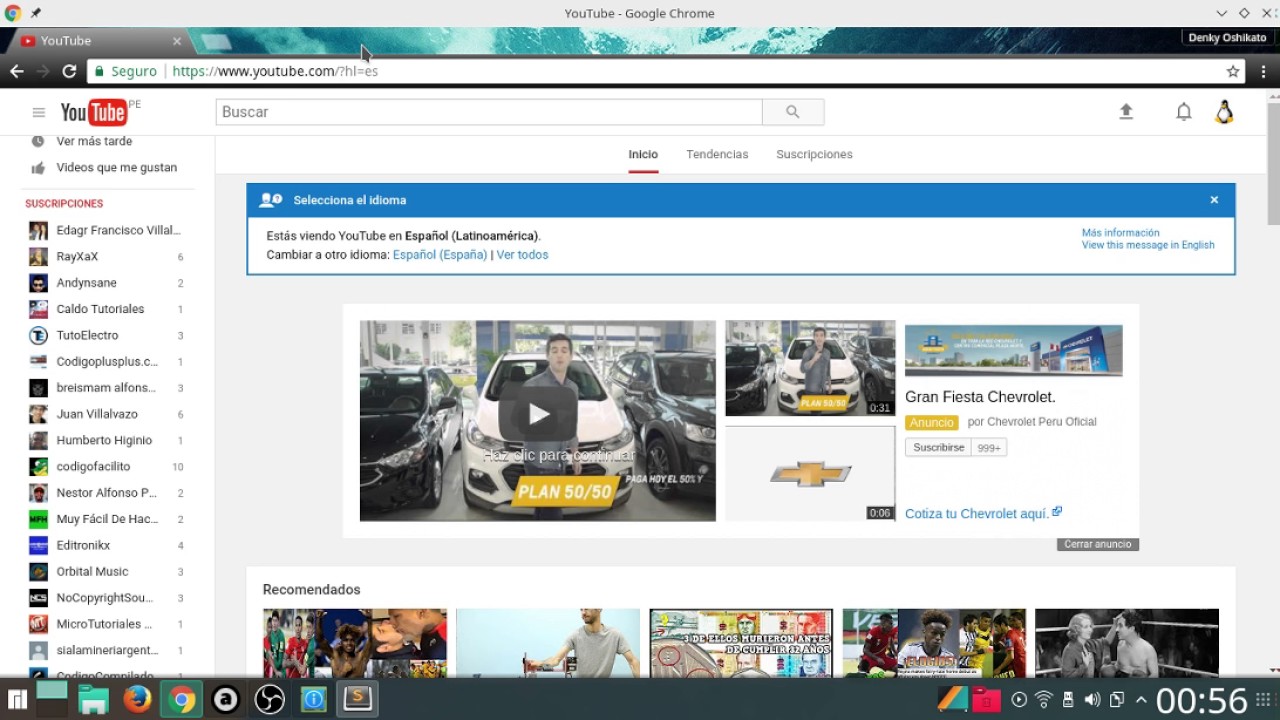Click View this message in English
The width and height of the screenshot is (1280, 720).
click(1148, 245)
